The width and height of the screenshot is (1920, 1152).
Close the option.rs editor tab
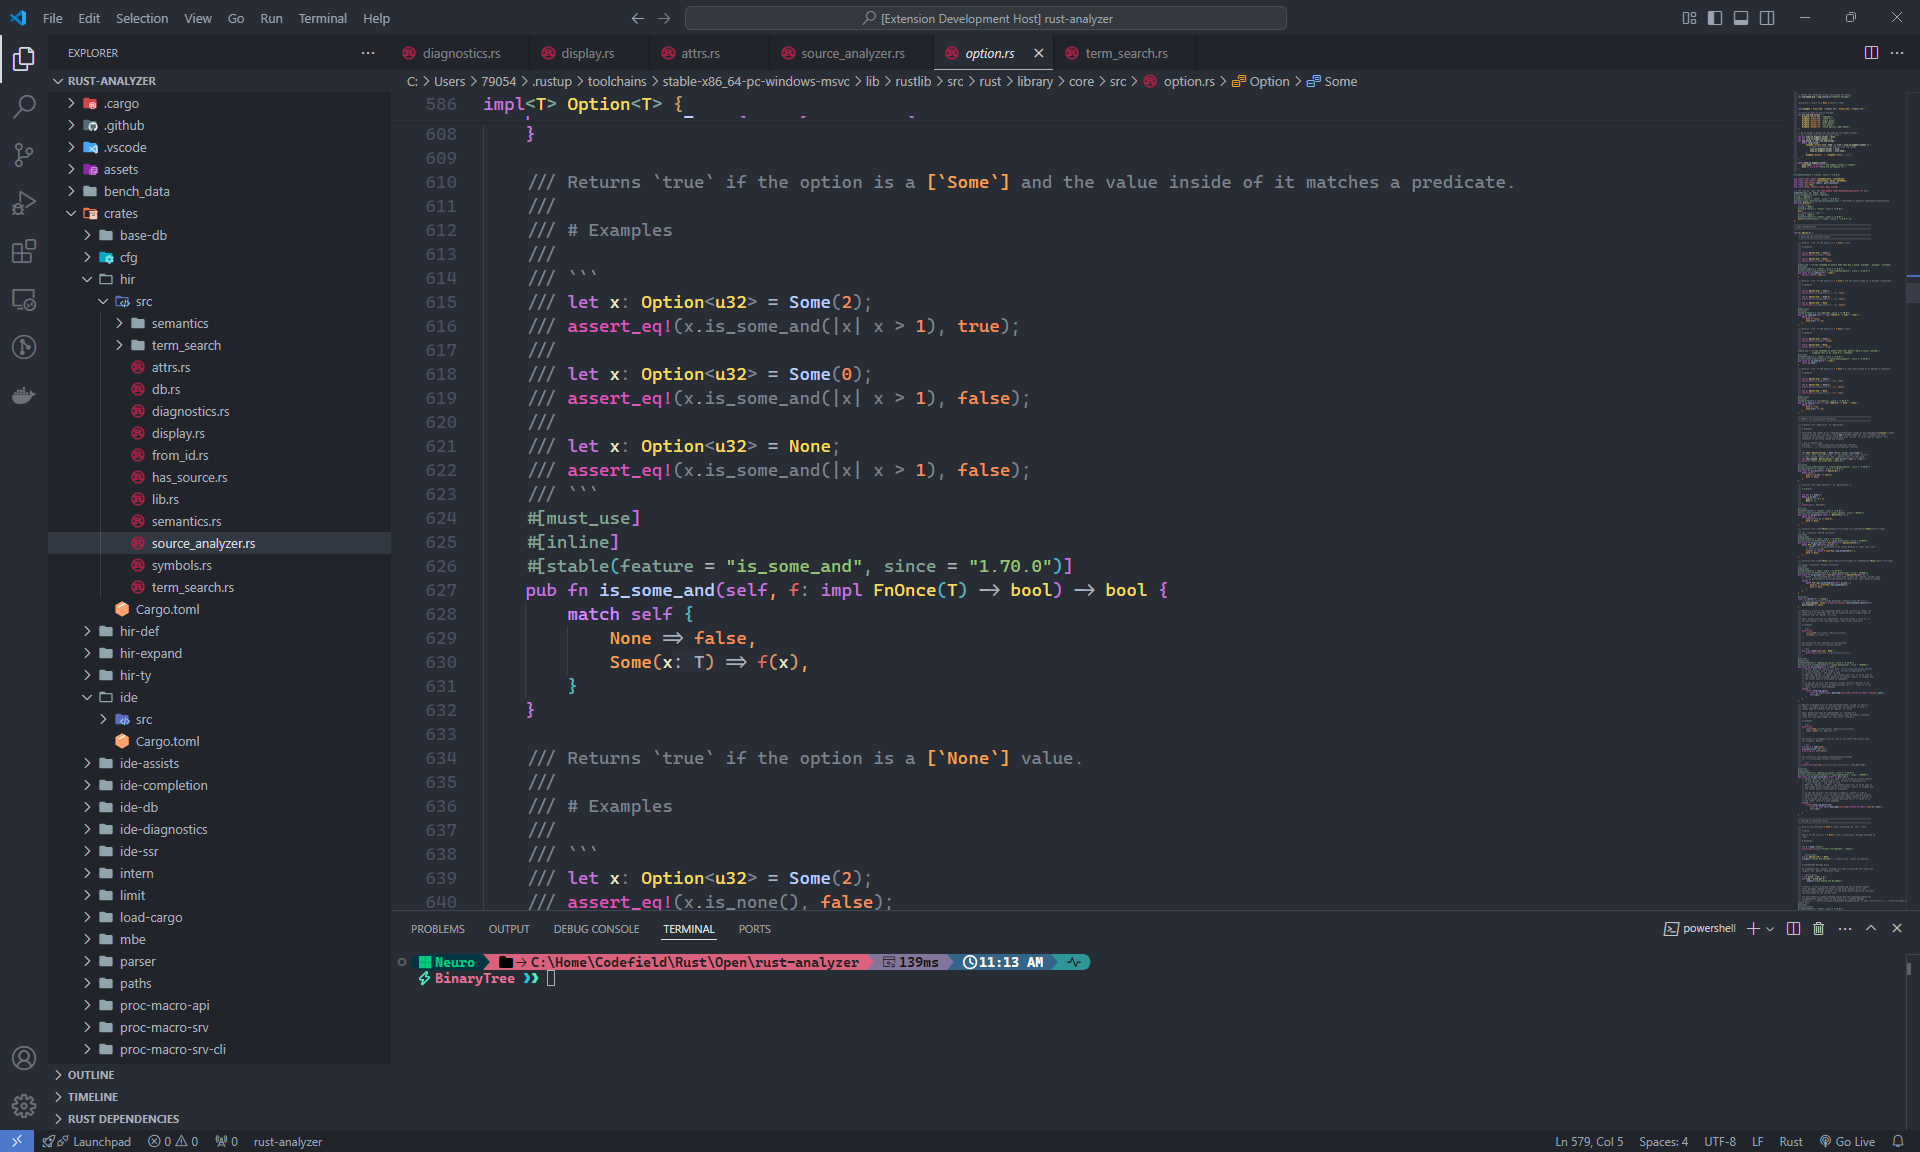(1038, 53)
